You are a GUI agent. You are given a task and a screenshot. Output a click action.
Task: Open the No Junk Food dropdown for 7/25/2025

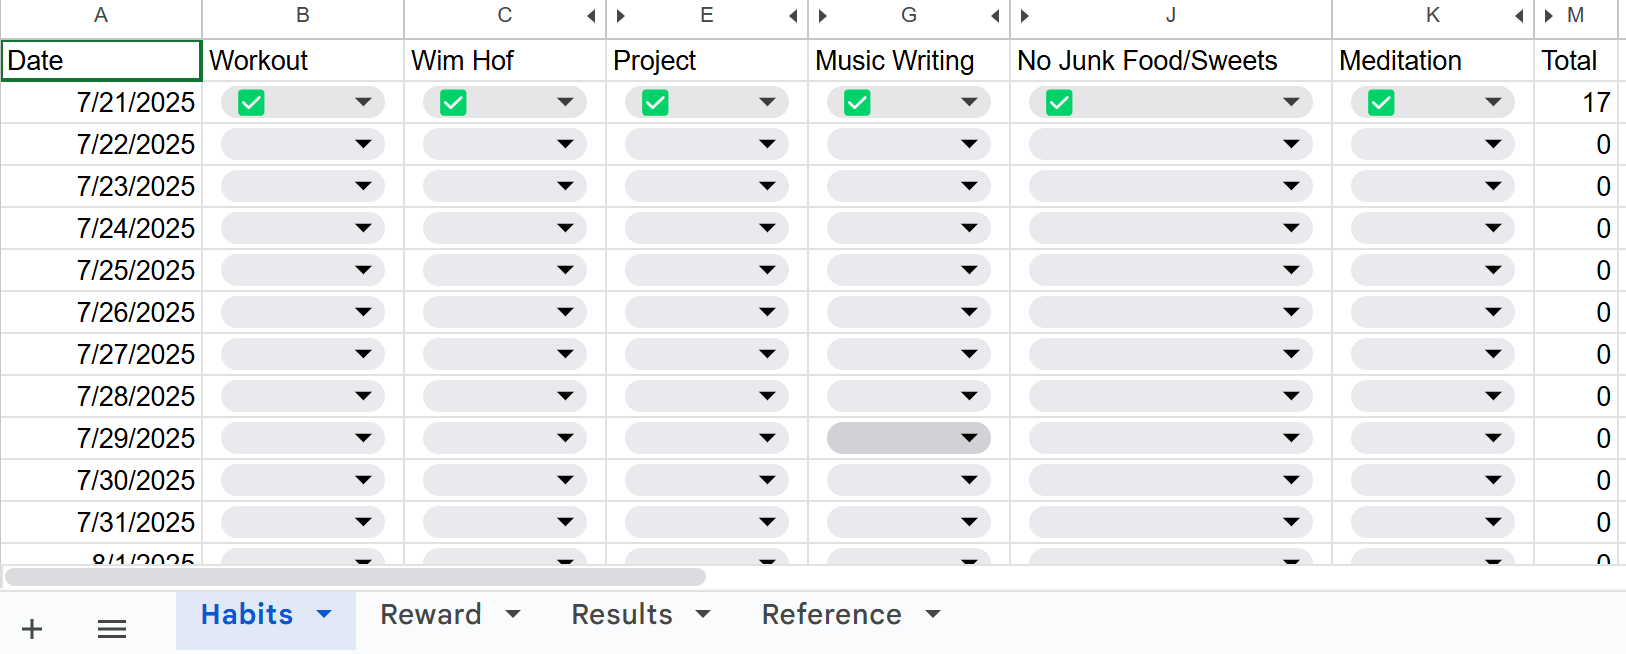[x=1171, y=270]
